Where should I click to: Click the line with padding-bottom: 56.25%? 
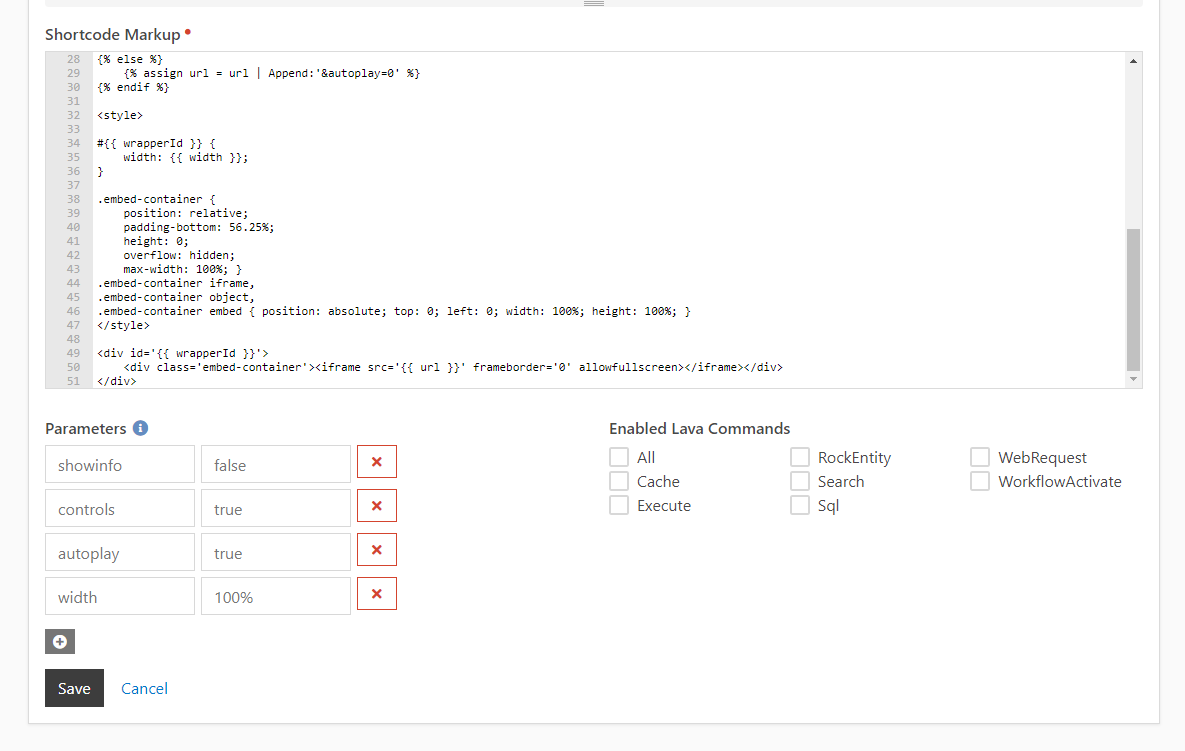coord(199,227)
